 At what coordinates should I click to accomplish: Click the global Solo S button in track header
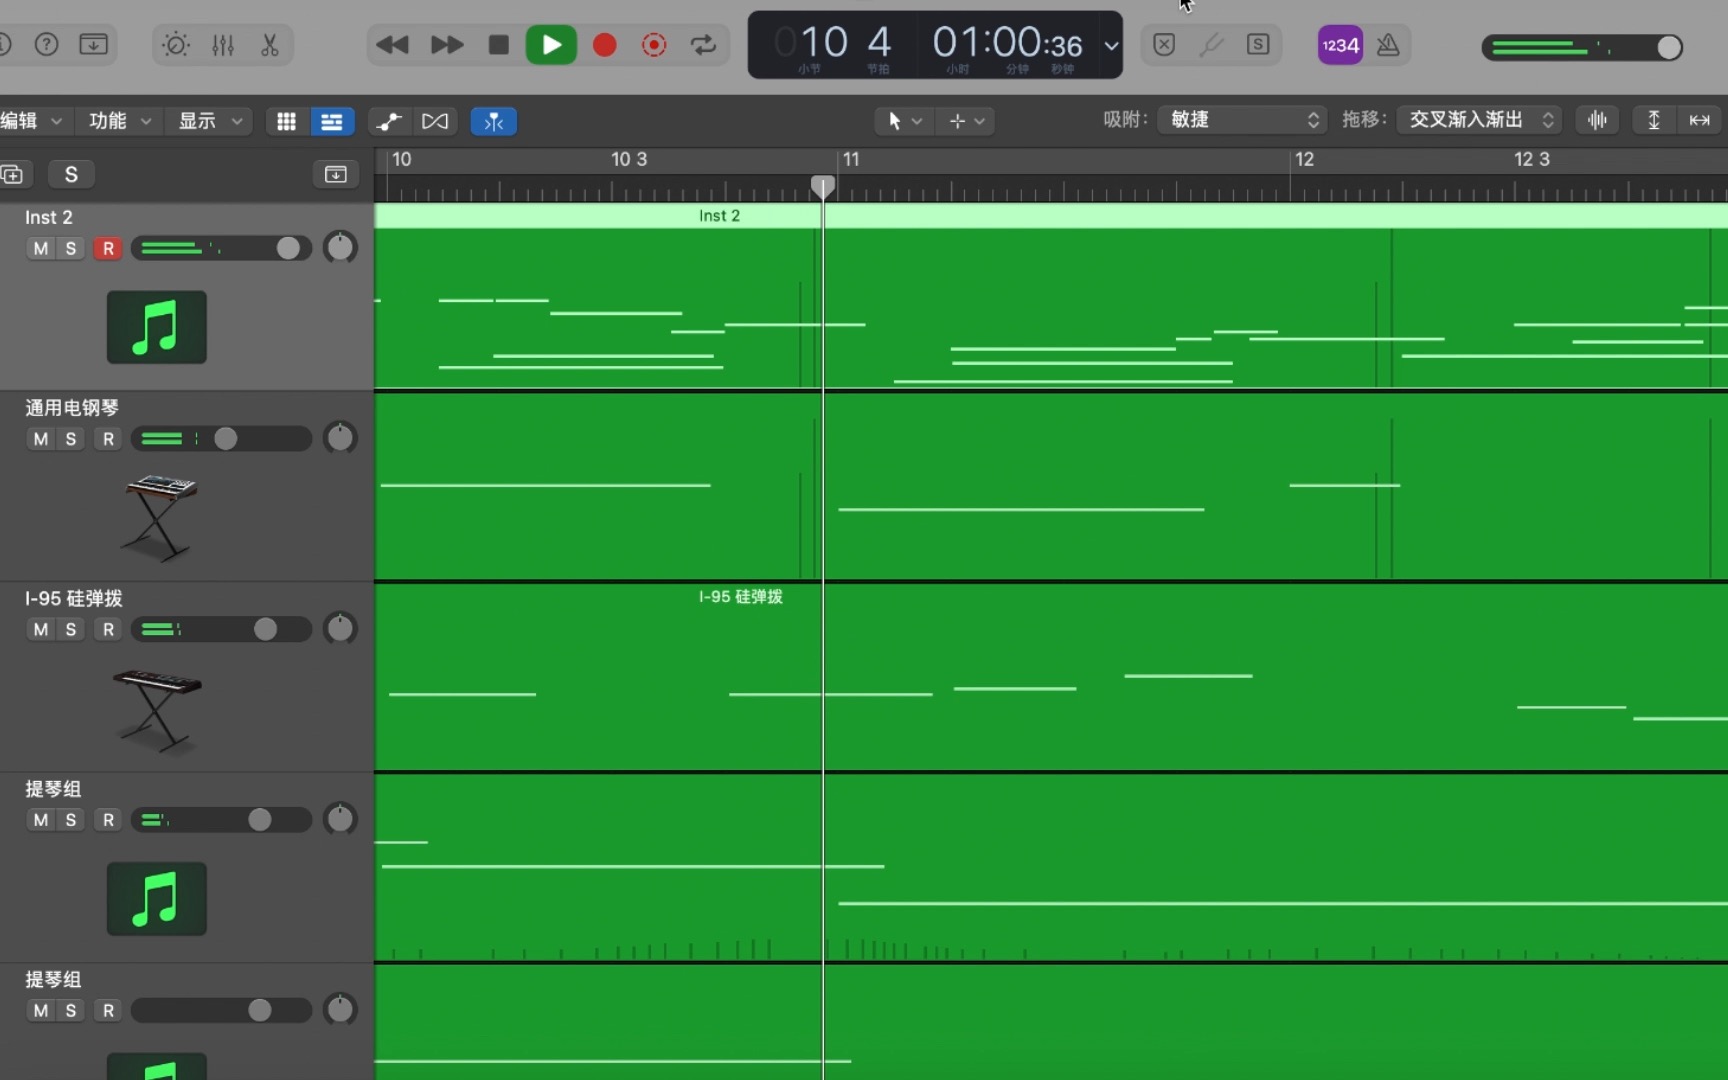click(x=71, y=174)
